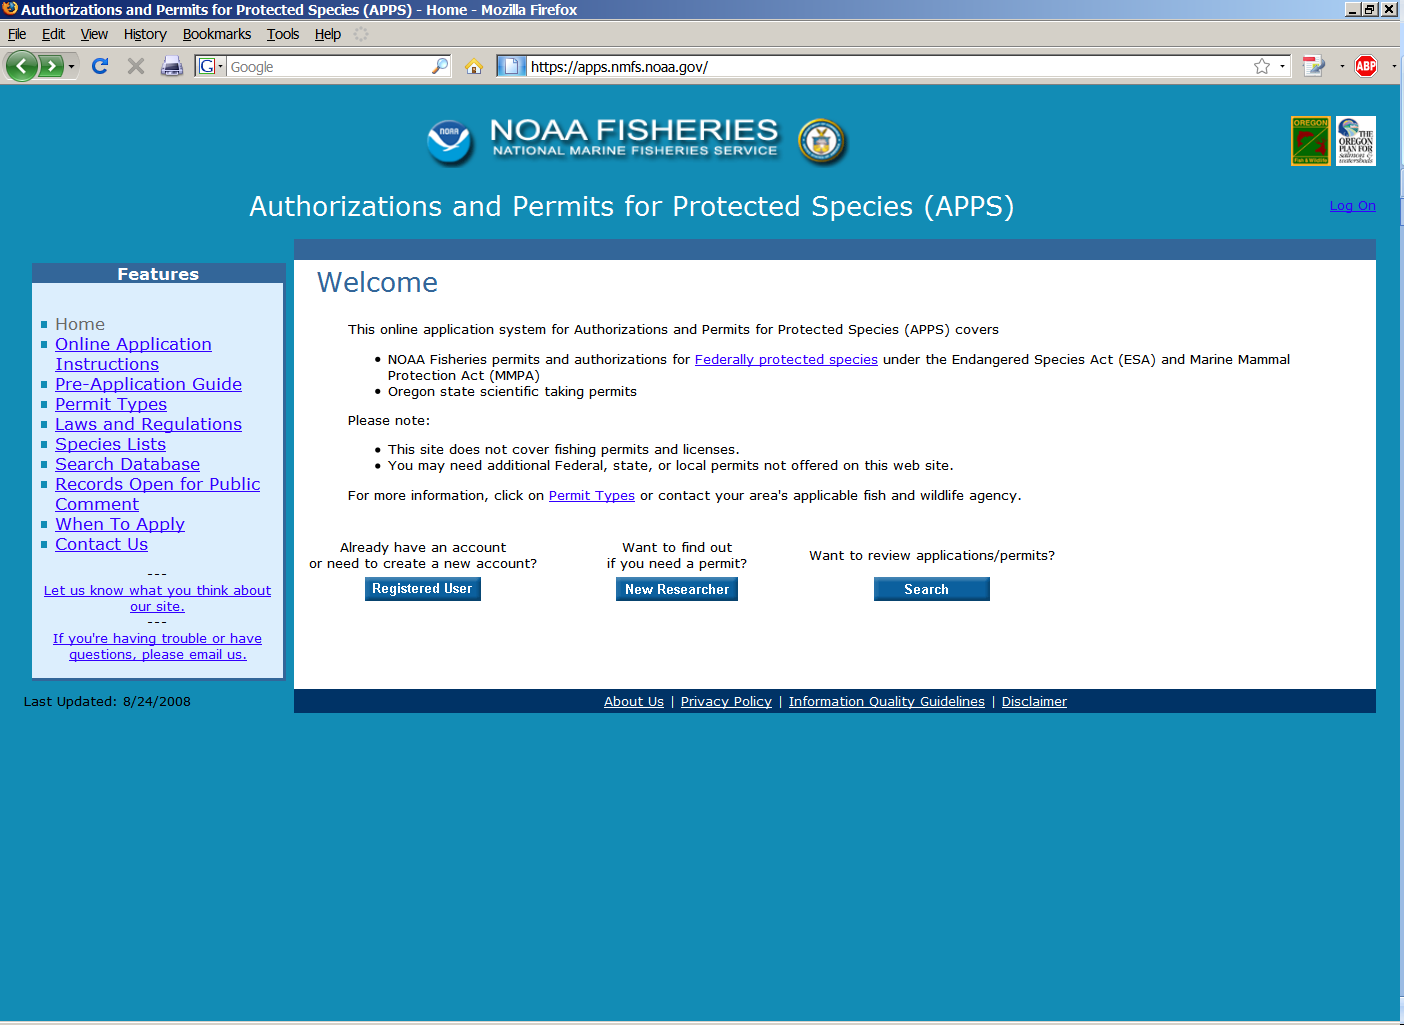Open the back/forward history dropdown arrow

(71, 67)
